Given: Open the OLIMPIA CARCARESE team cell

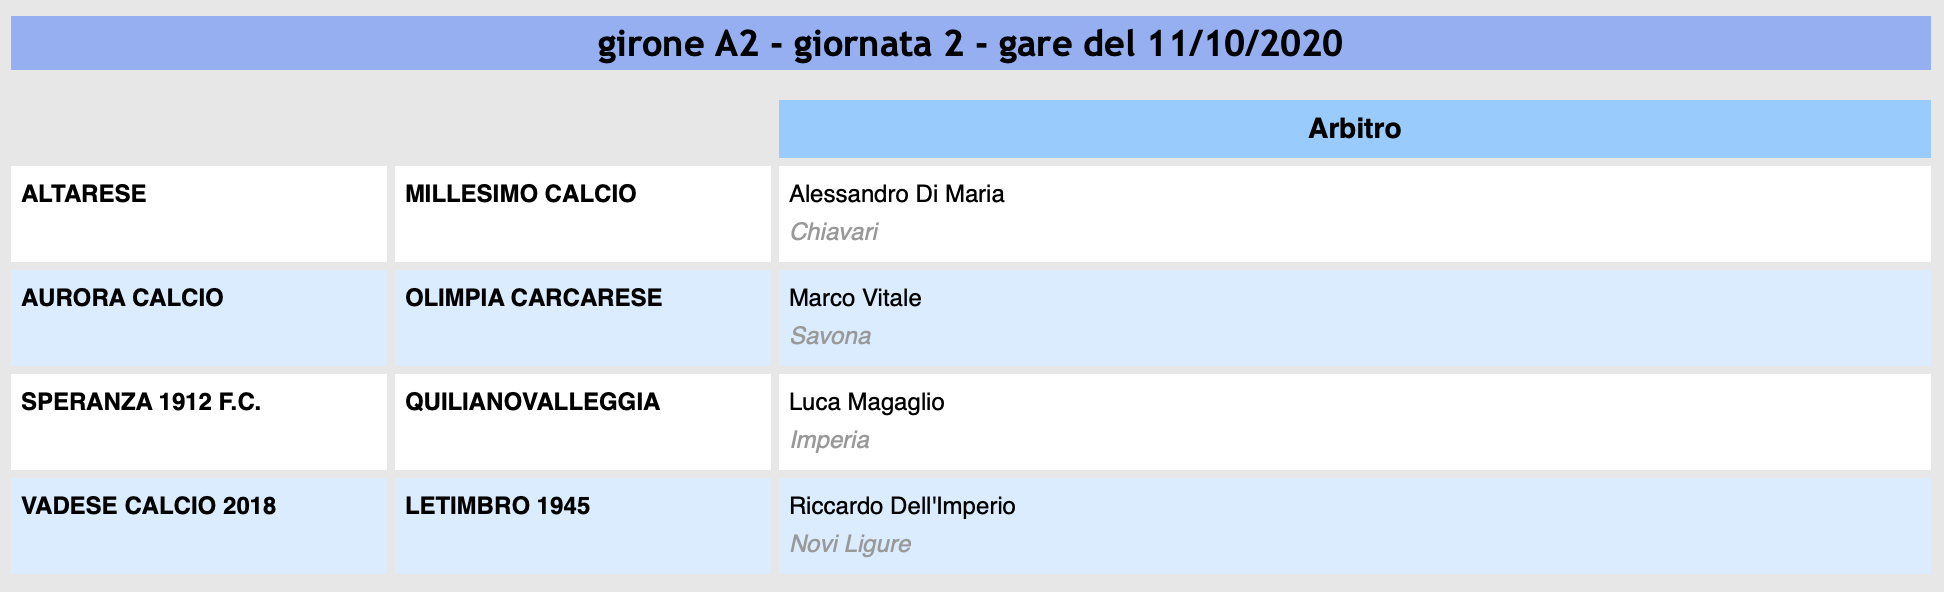Looking at the screenshot, I should coord(583,317).
